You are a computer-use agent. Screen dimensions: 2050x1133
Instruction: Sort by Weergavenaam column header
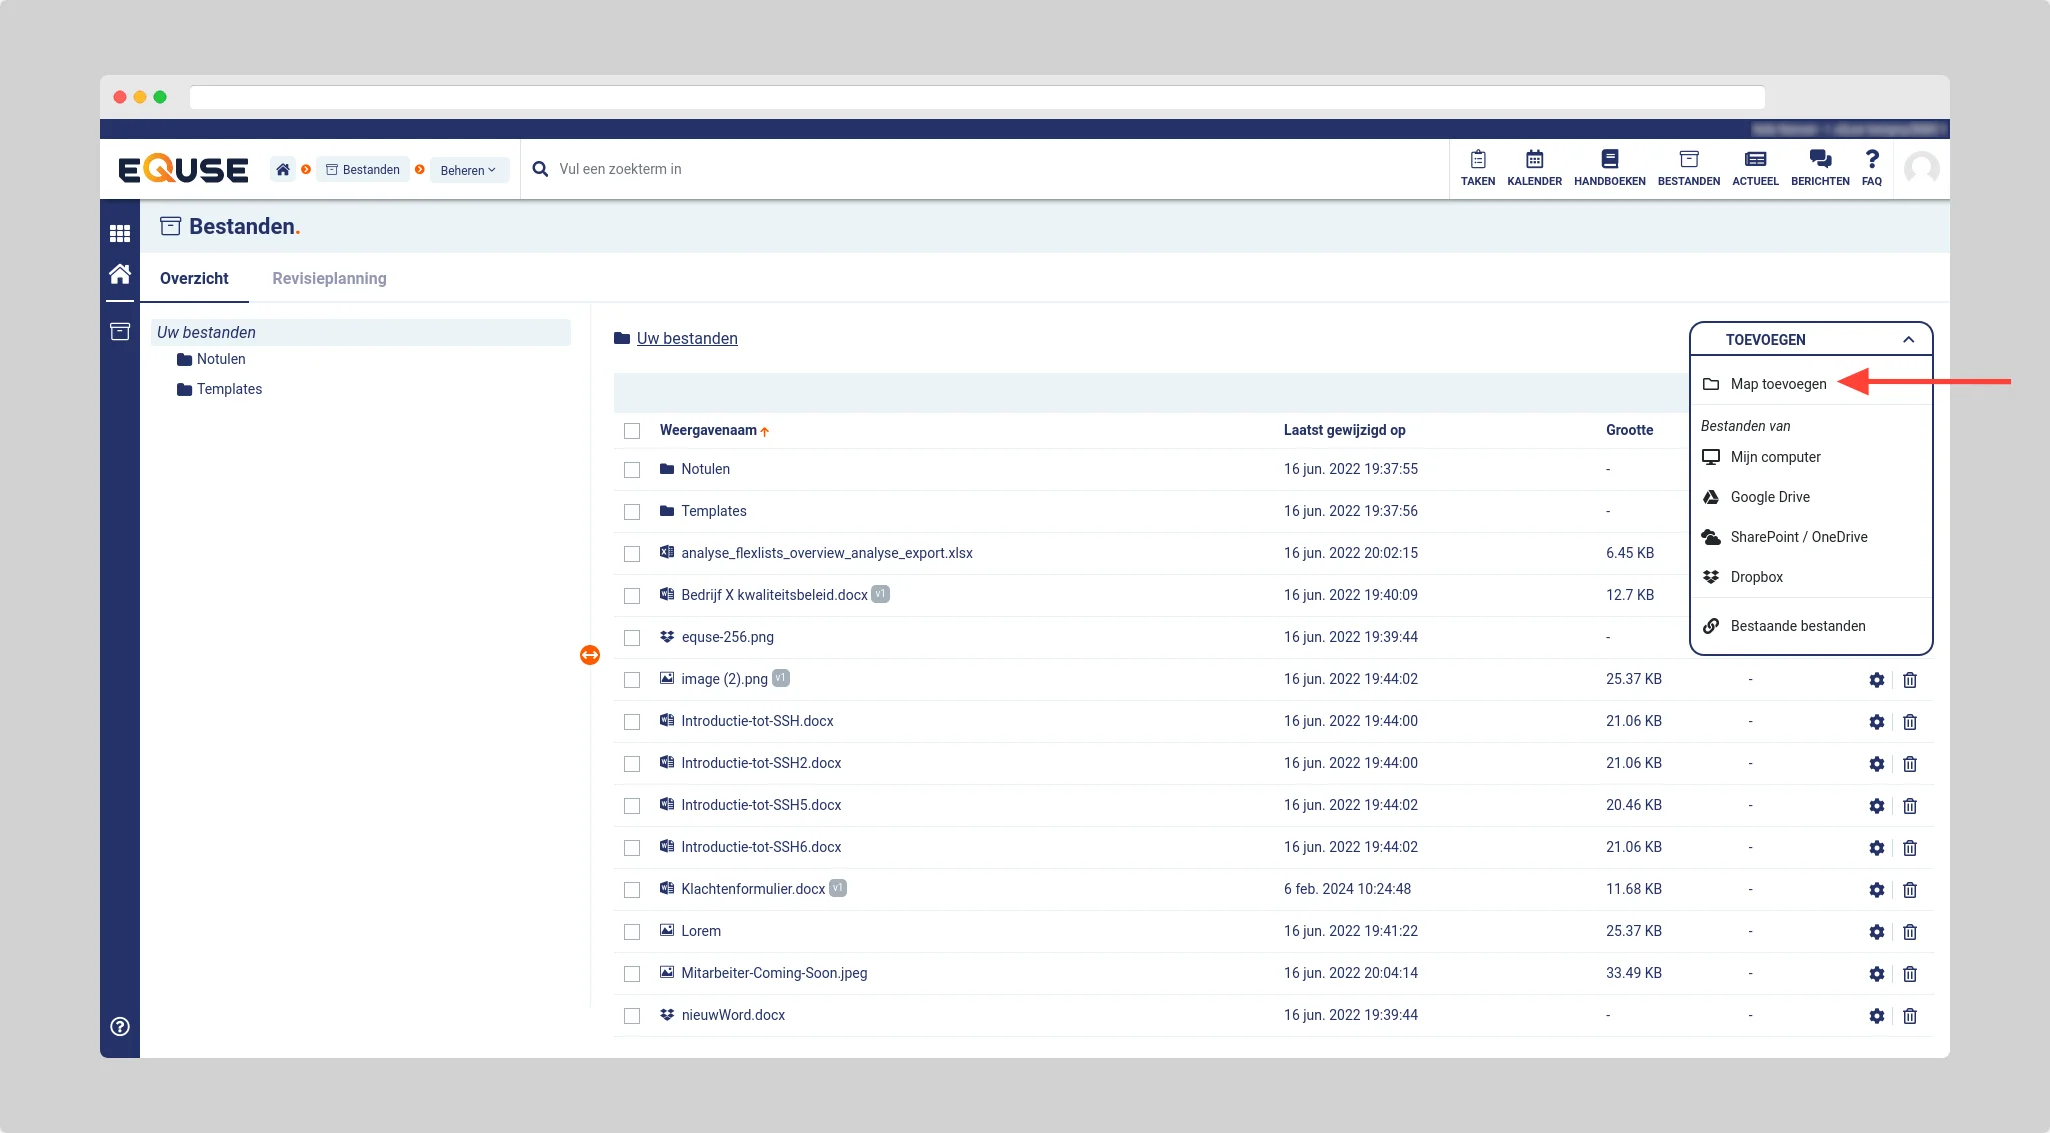click(x=708, y=431)
